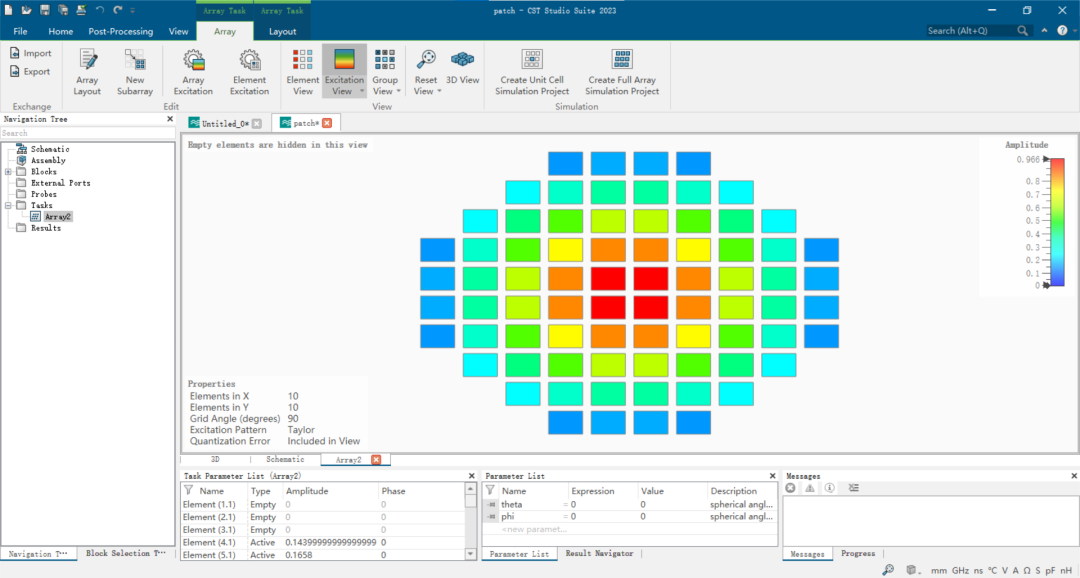
Task: Collapse the ribbon with the up arrow
Action: pyautogui.click(x=1045, y=30)
